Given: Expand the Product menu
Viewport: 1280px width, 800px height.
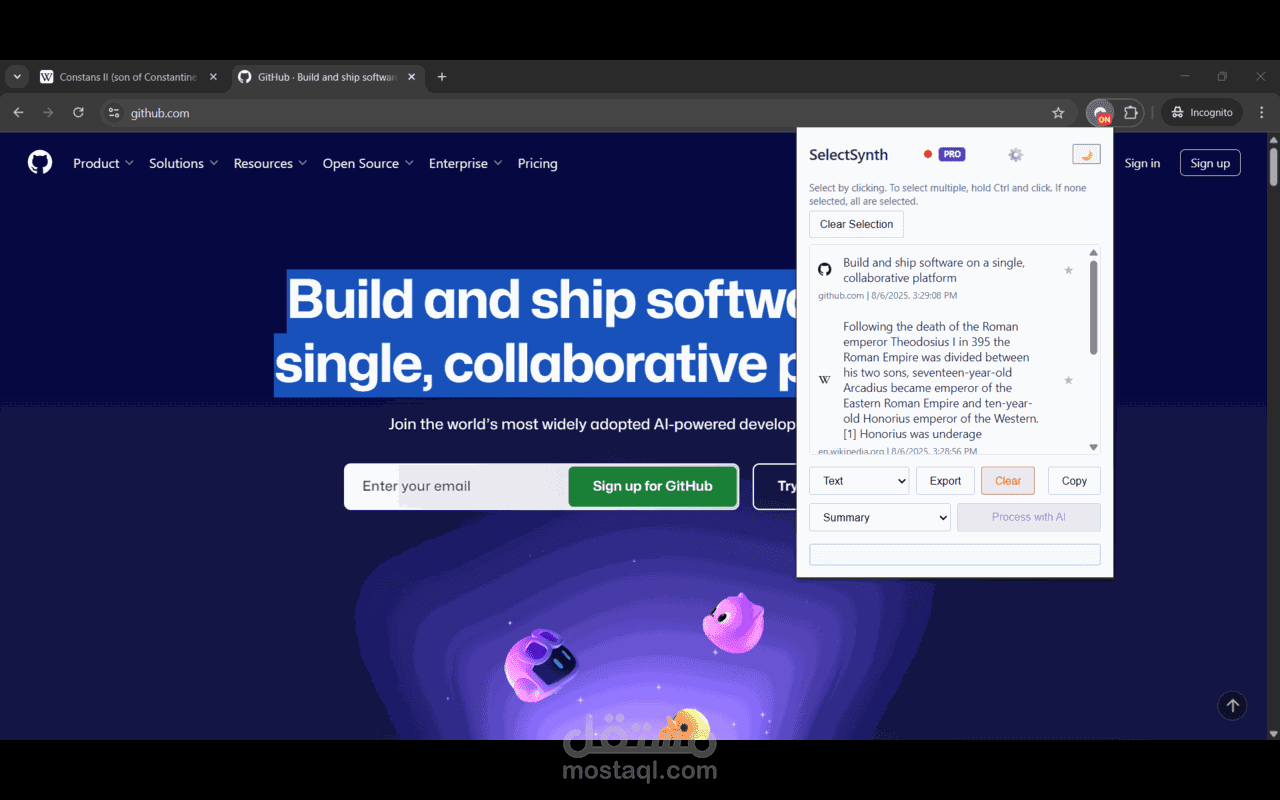Looking at the screenshot, I should click(x=103, y=163).
